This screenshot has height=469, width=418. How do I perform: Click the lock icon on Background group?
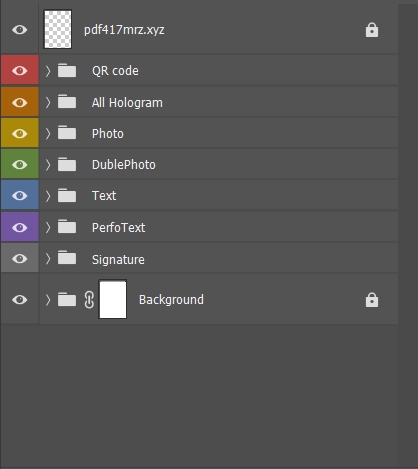coord(372,300)
